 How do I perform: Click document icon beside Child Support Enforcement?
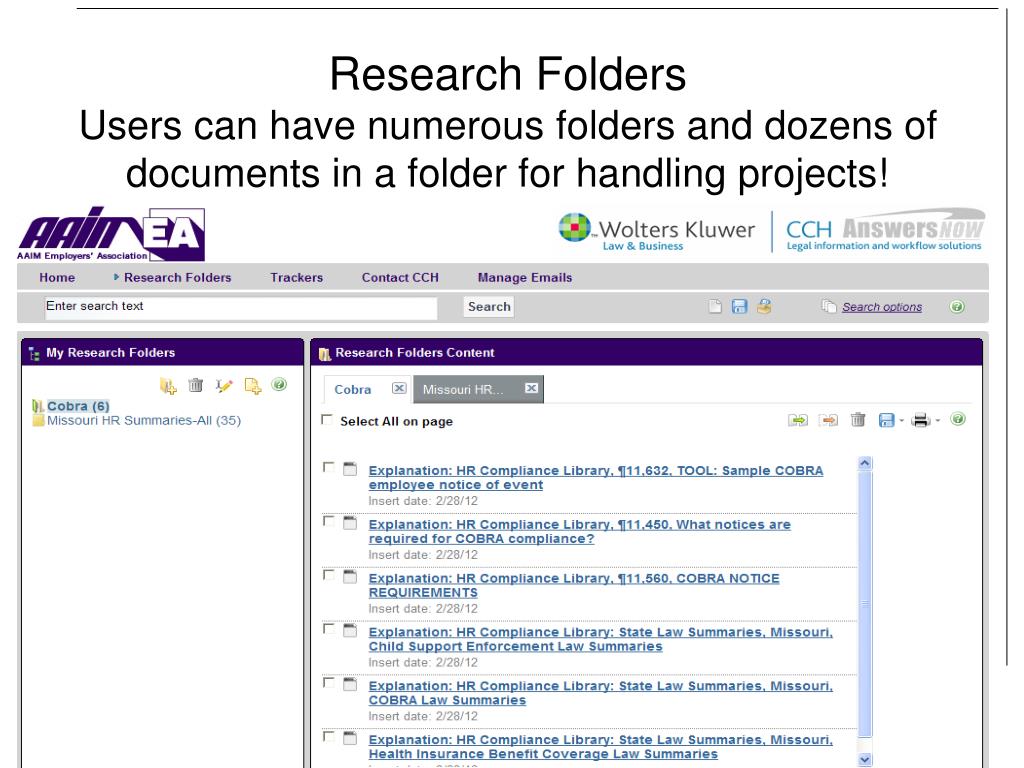click(x=350, y=630)
